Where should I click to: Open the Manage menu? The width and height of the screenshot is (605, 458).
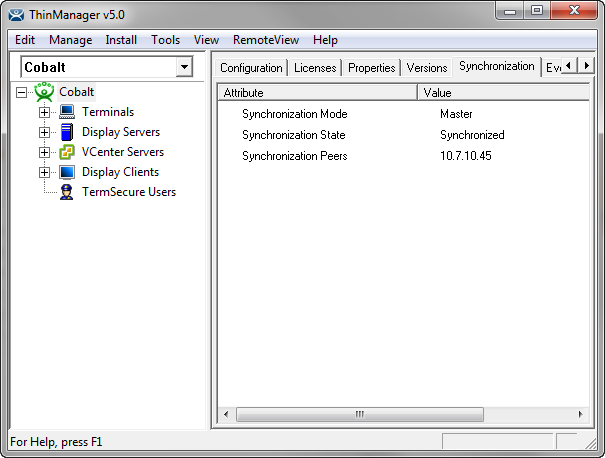click(71, 40)
